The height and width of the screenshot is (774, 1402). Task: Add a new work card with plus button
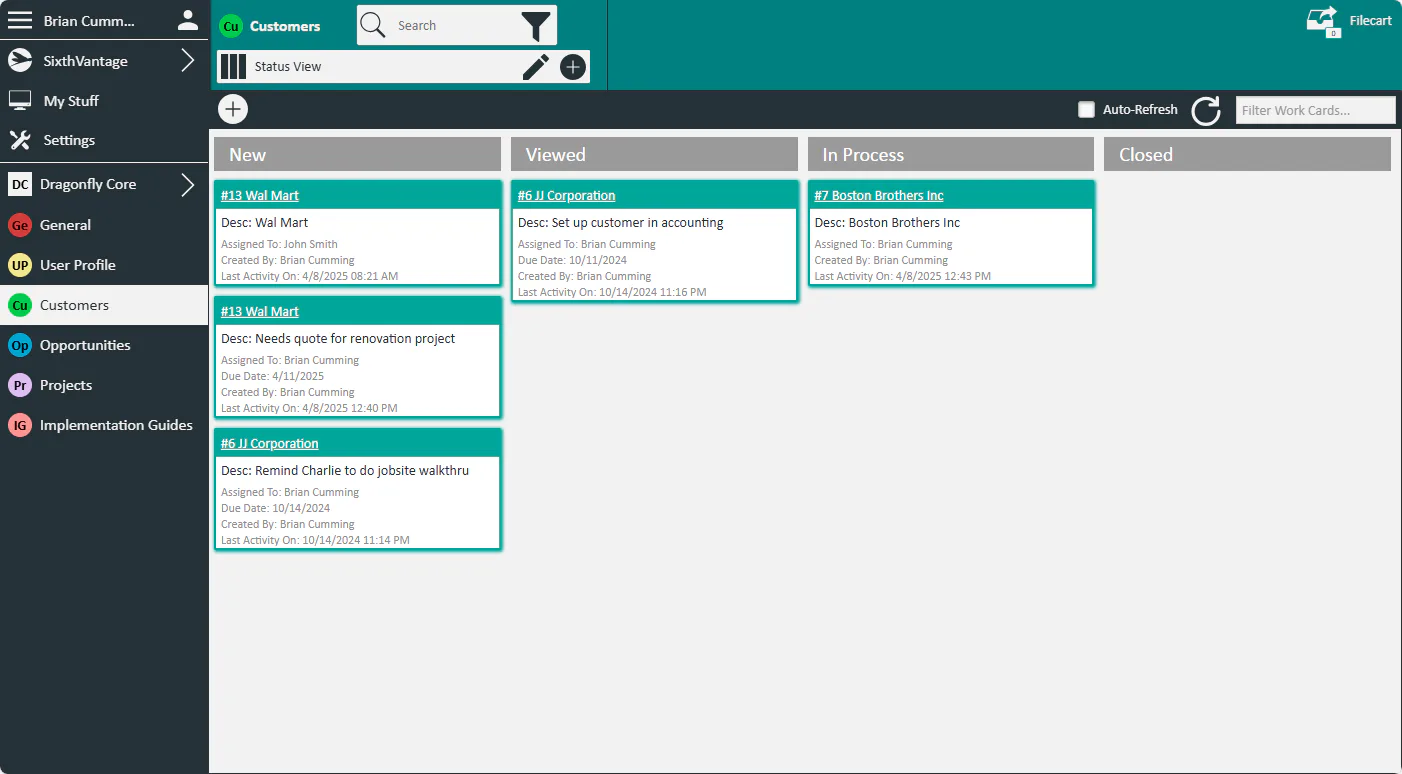click(233, 109)
